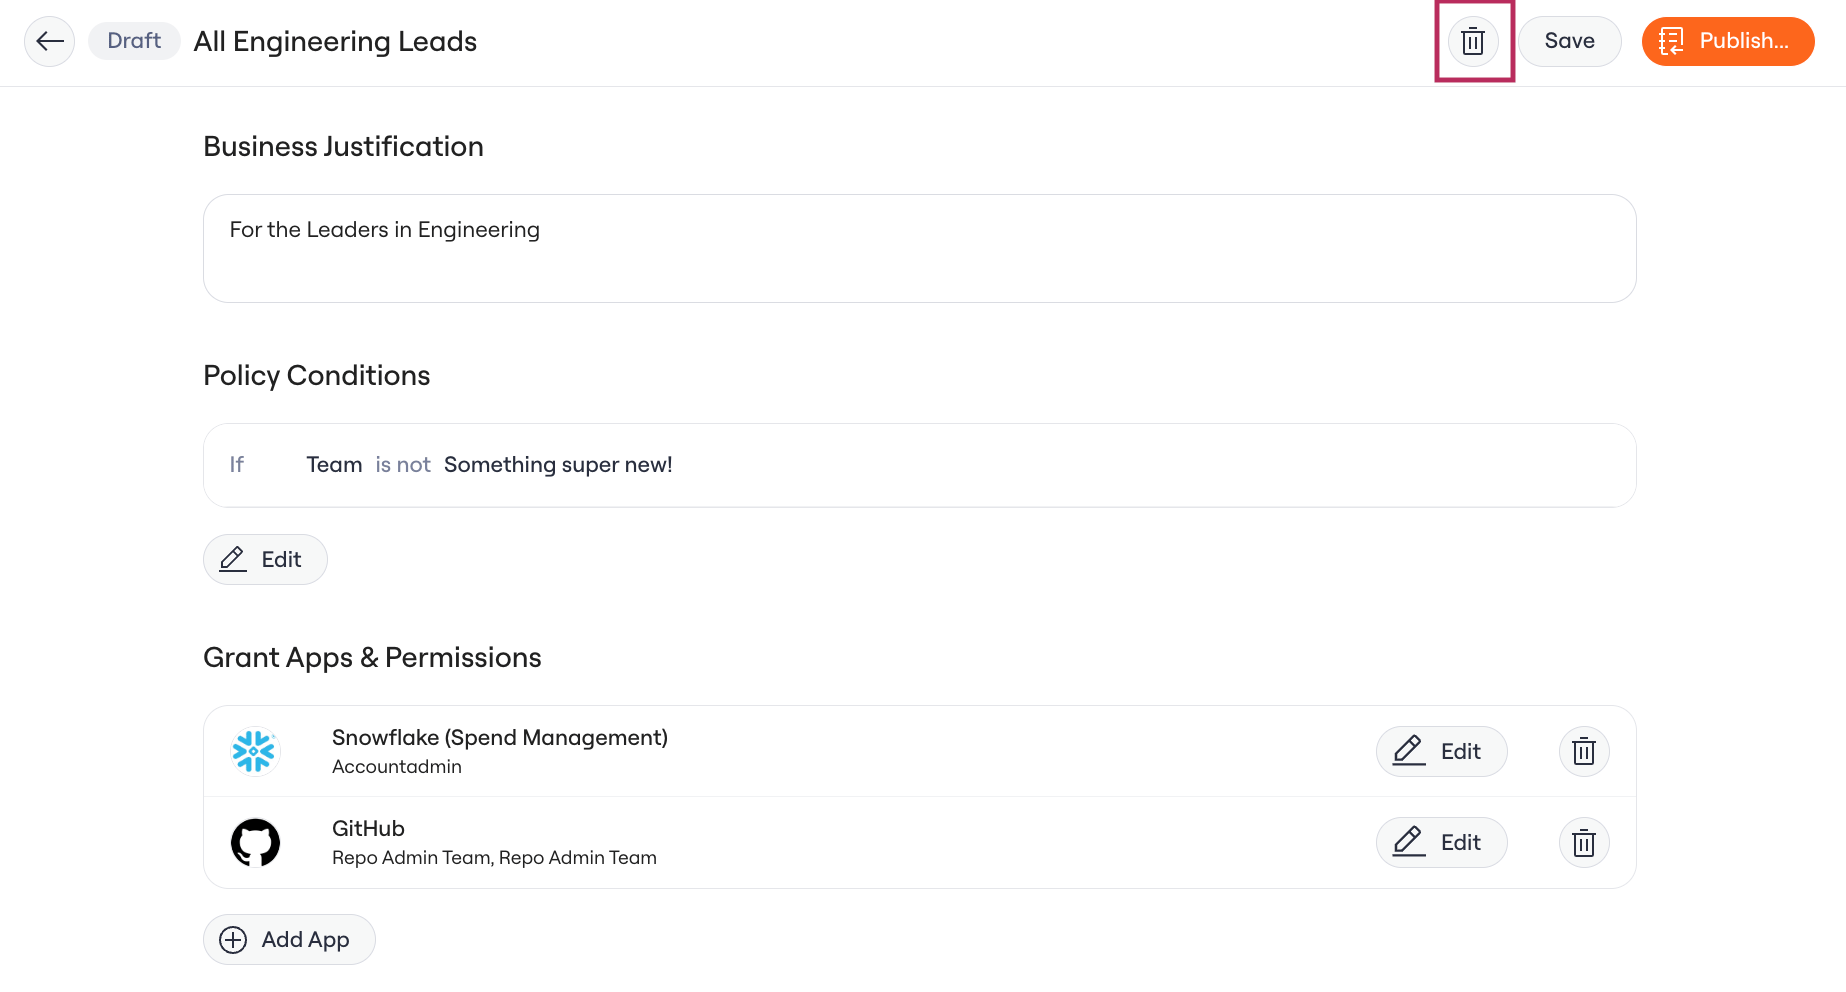Delete the policy using top trash icon
This screenshot has height=992, width=1846.
point(1473,41)
